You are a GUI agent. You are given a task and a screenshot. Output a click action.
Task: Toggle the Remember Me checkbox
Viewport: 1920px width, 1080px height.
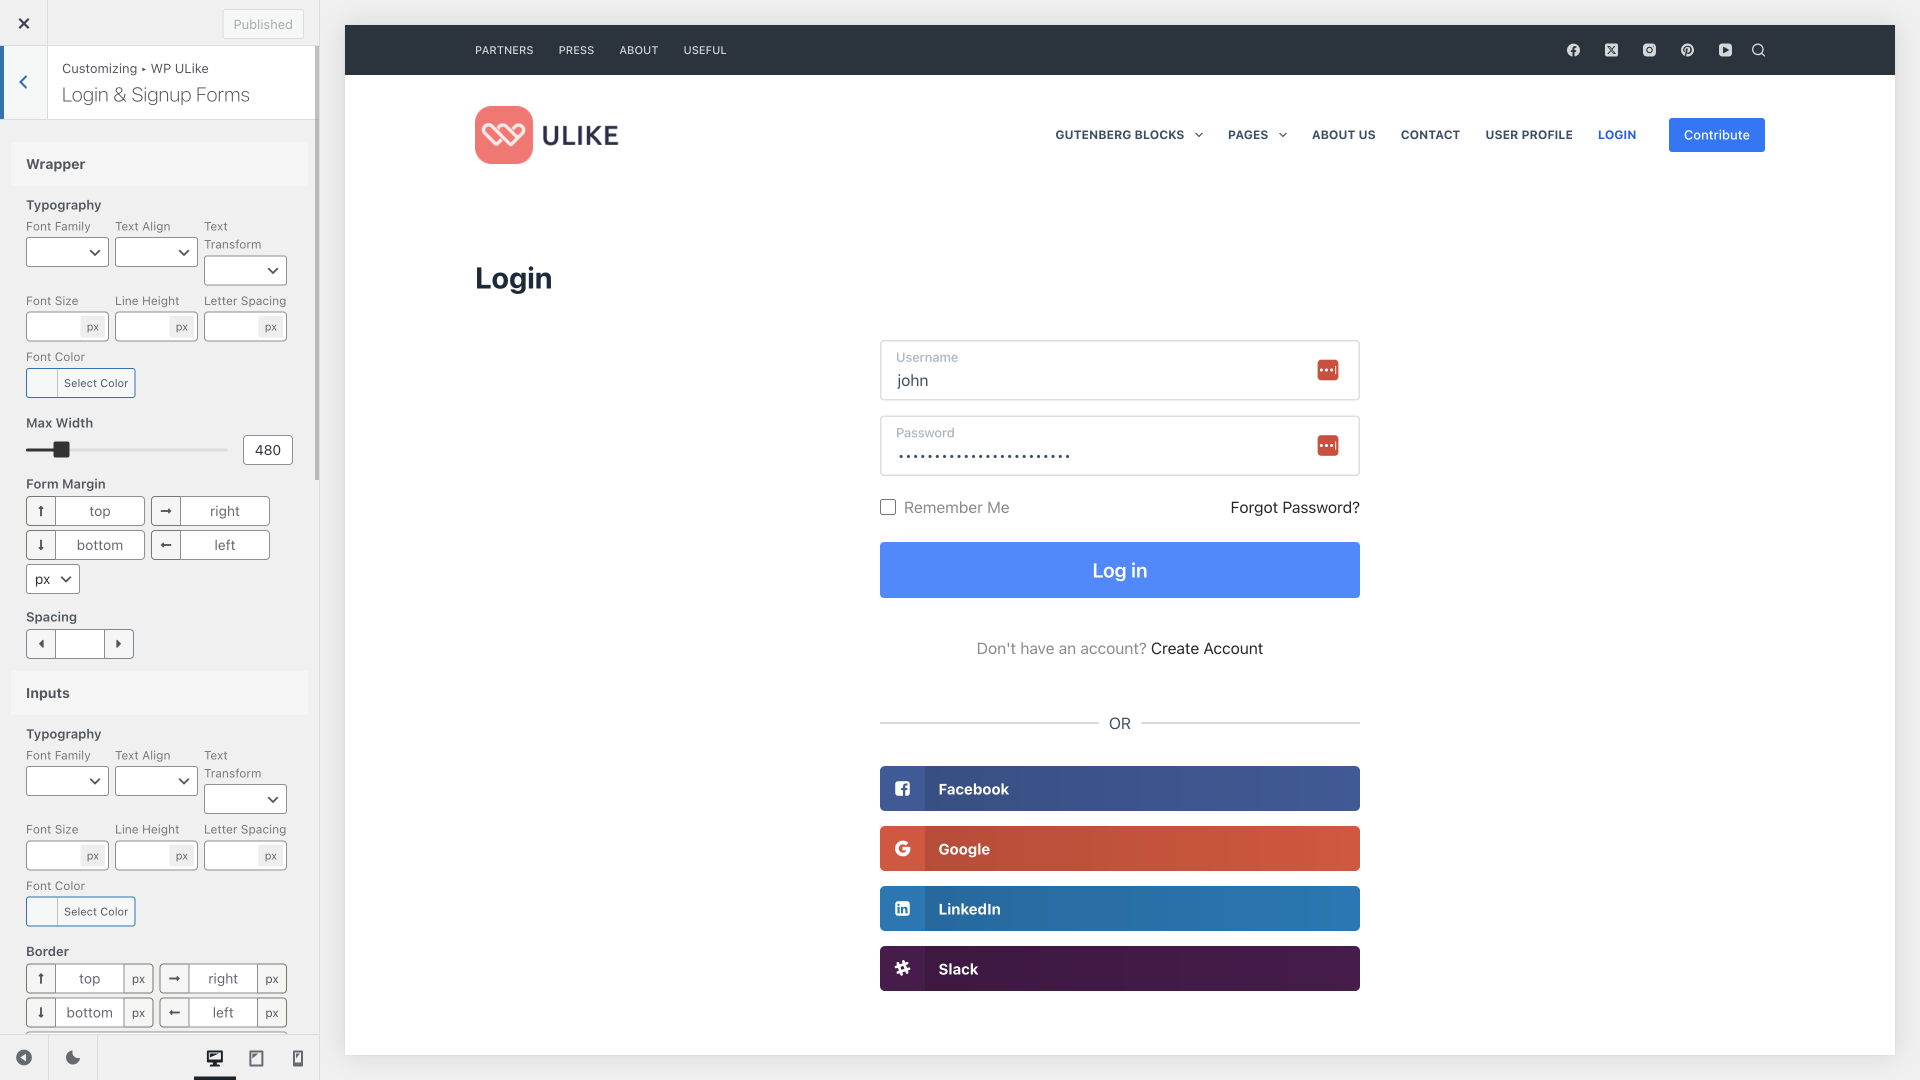tap(887, 506)
